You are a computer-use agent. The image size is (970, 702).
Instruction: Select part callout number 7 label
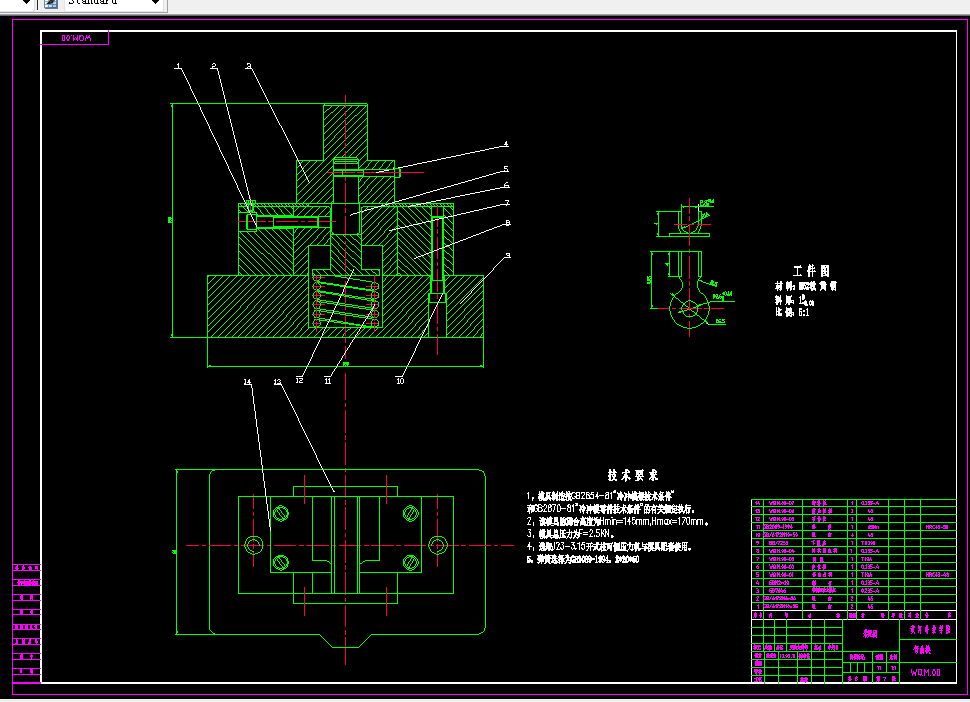point(507,203)
